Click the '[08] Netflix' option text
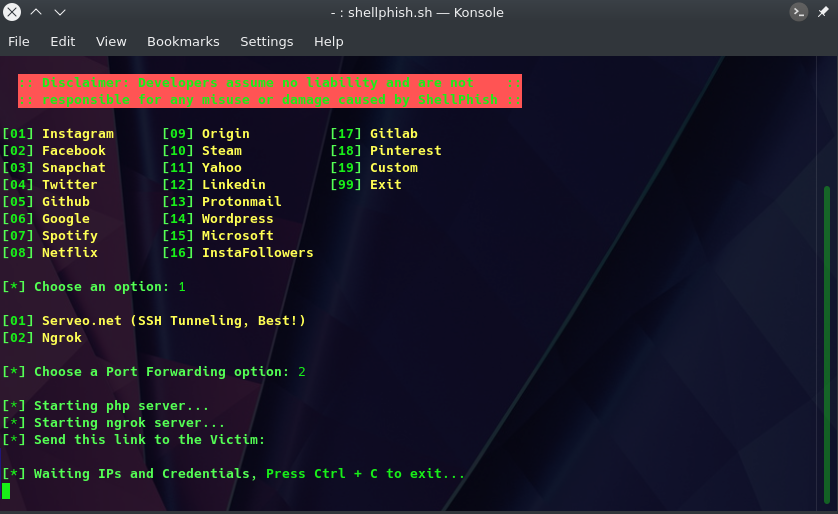Image resolution: width=838 pixels, height=514 pixels. tap(50, 253)
